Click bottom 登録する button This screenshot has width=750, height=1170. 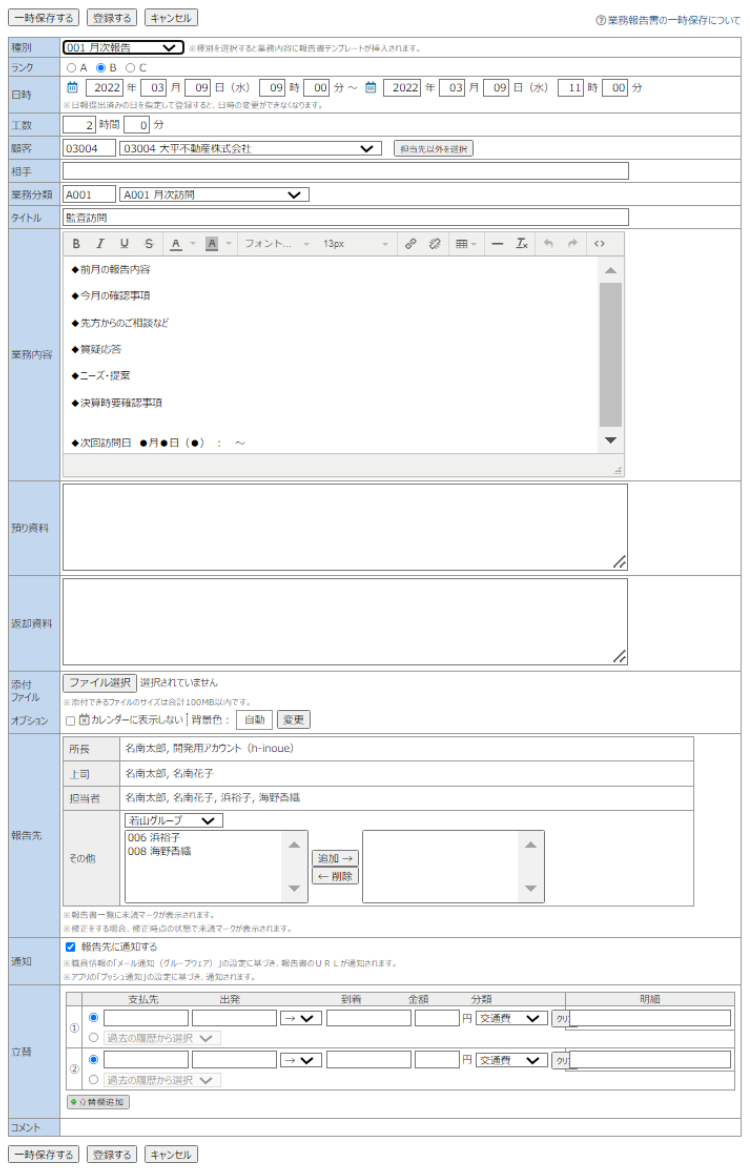click(x=112, y=1155)
